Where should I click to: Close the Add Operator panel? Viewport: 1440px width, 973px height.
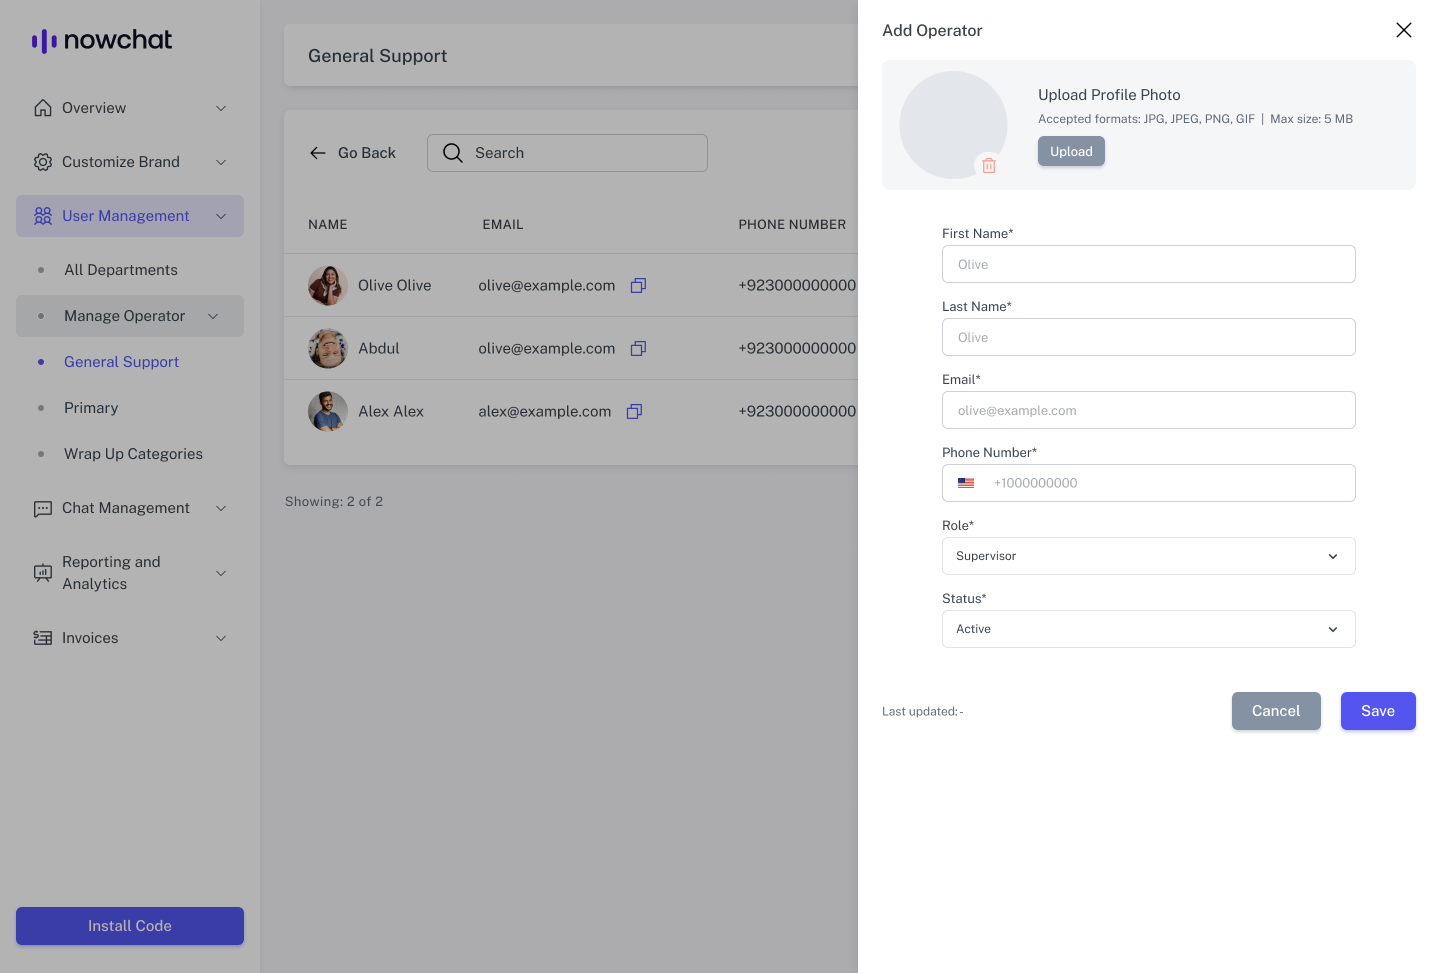[1404, 30]
